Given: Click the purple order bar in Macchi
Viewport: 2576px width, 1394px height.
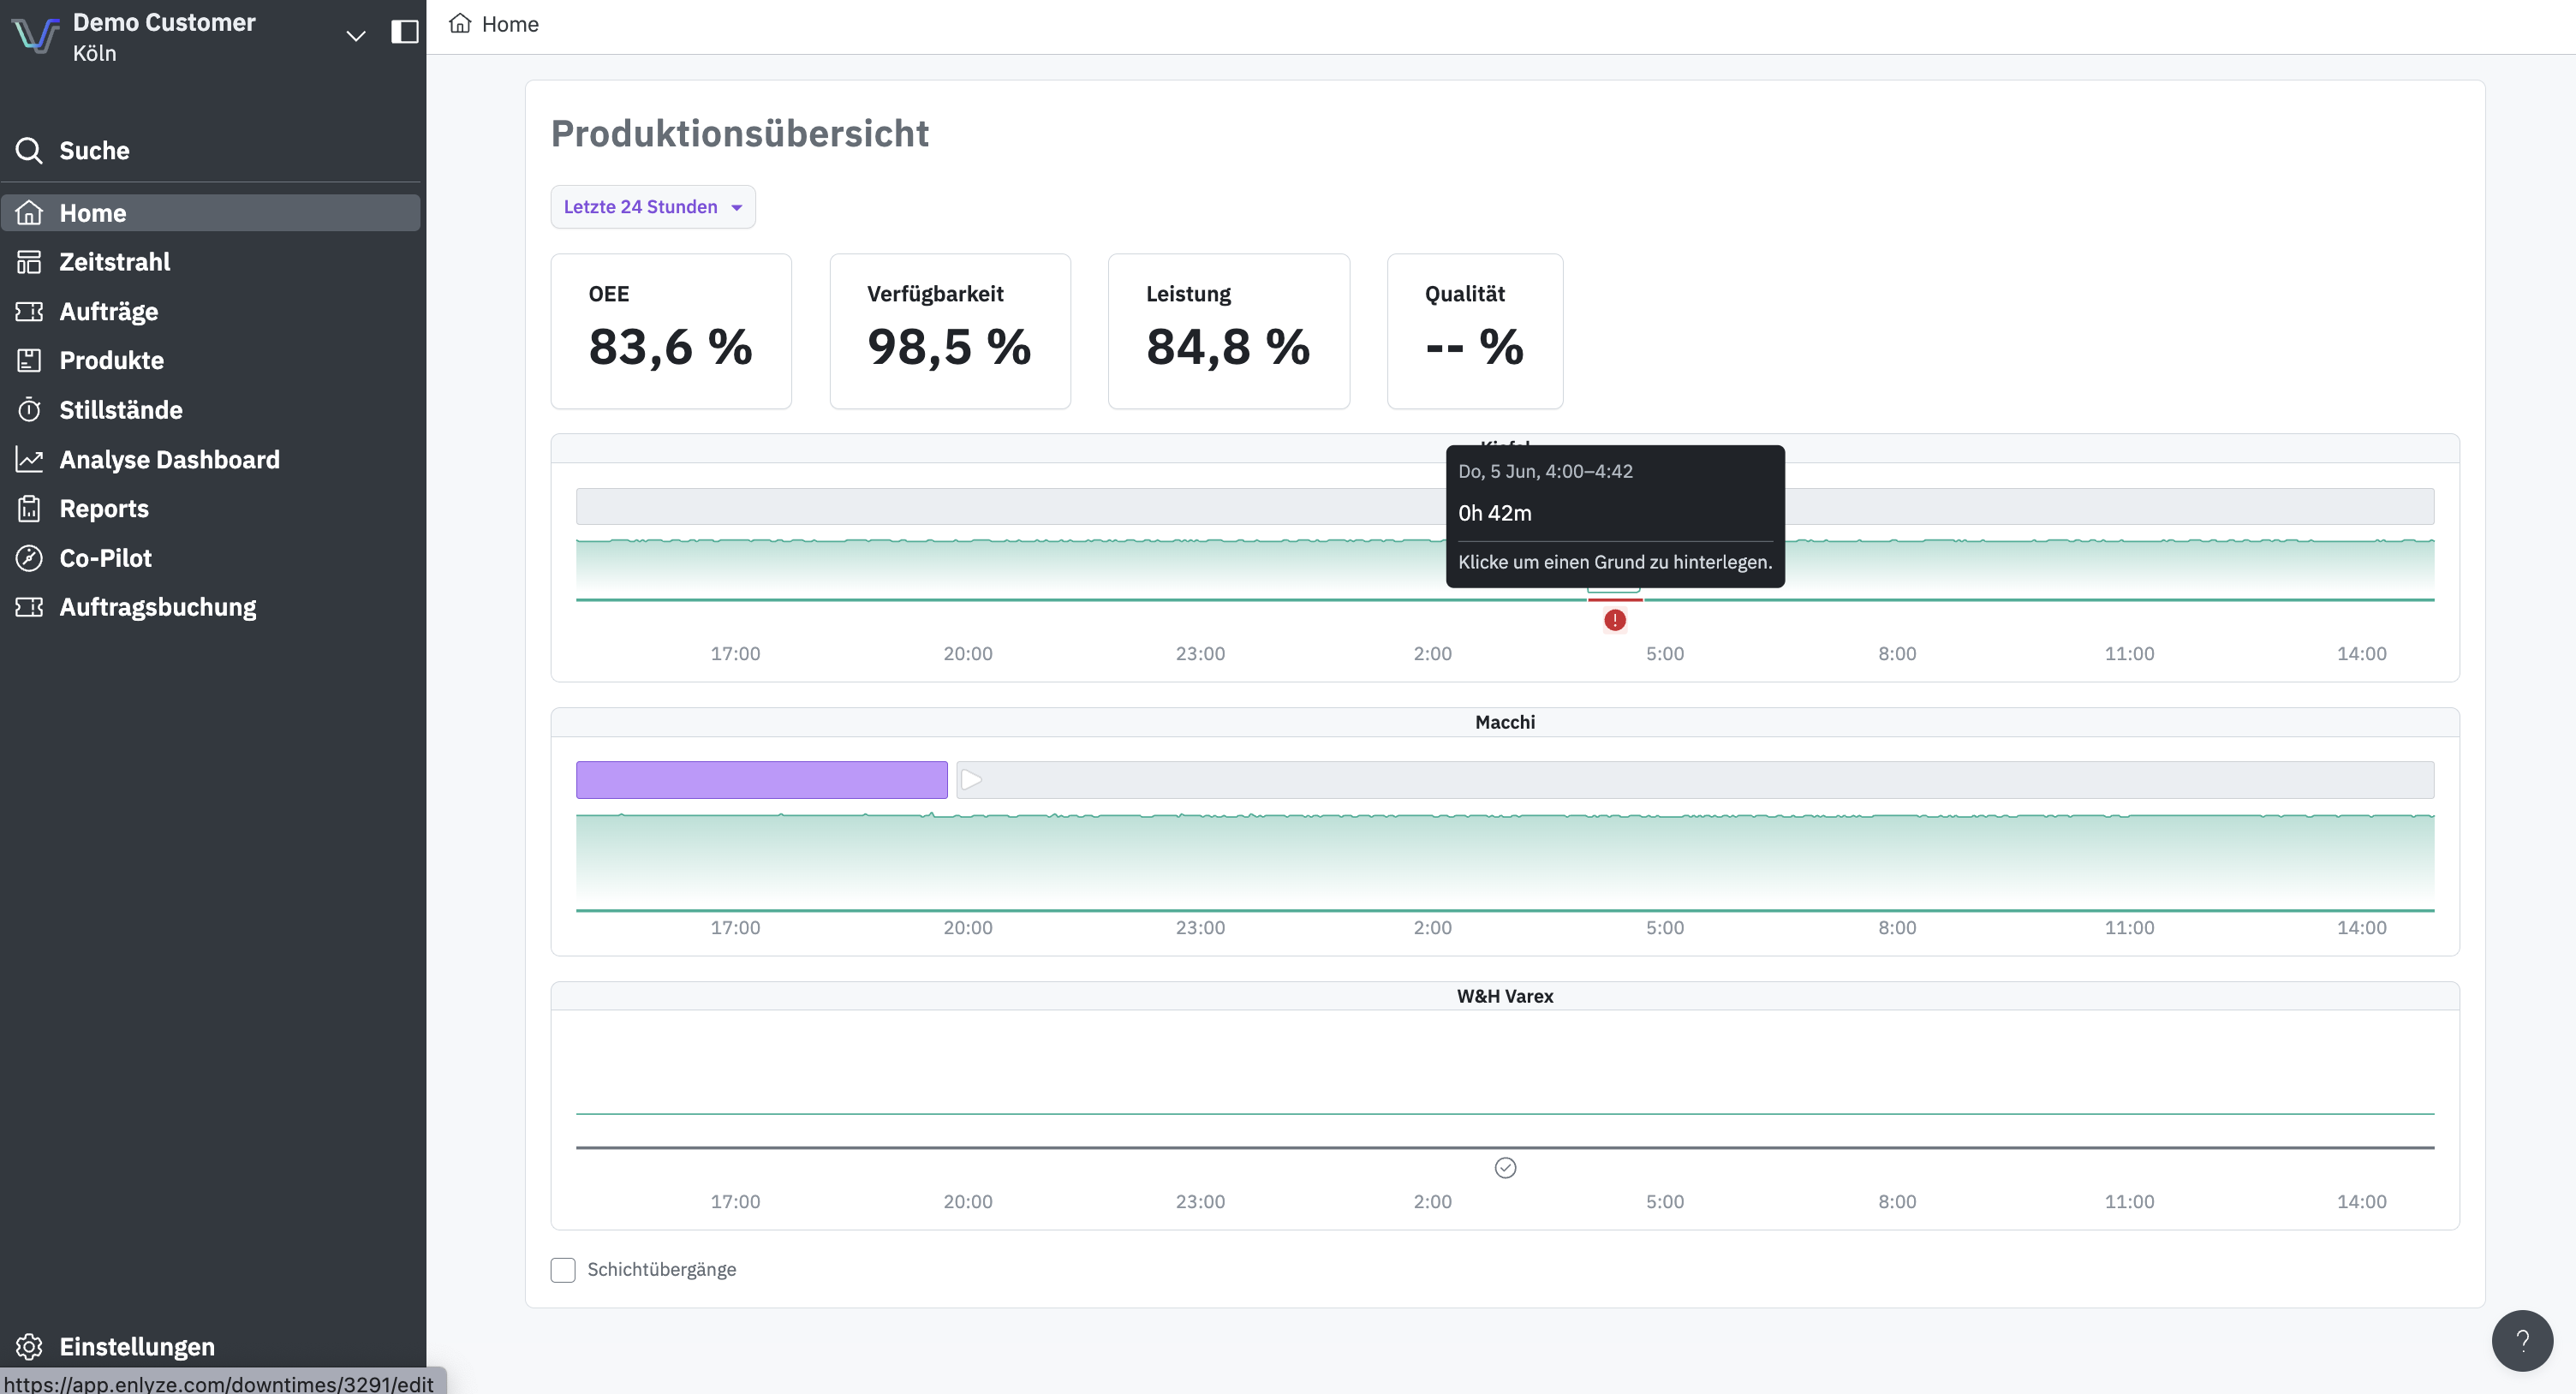Looking at the screenshot, I should (x=761, y=780).
